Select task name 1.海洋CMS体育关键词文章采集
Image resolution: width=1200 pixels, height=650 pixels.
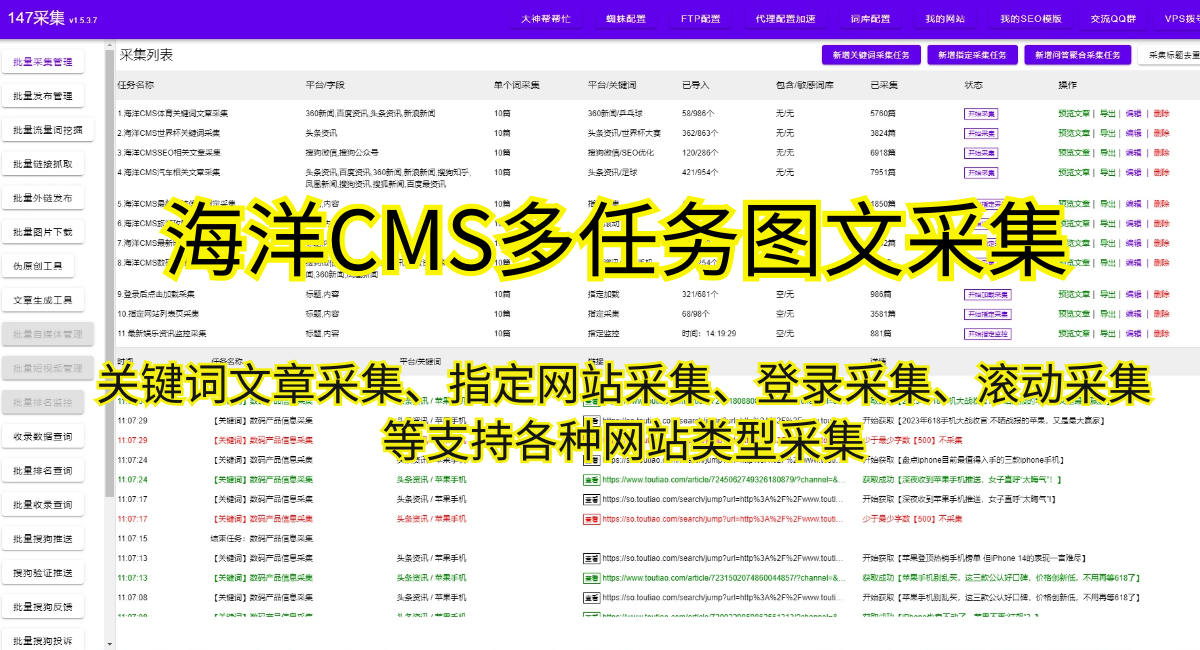173,113
